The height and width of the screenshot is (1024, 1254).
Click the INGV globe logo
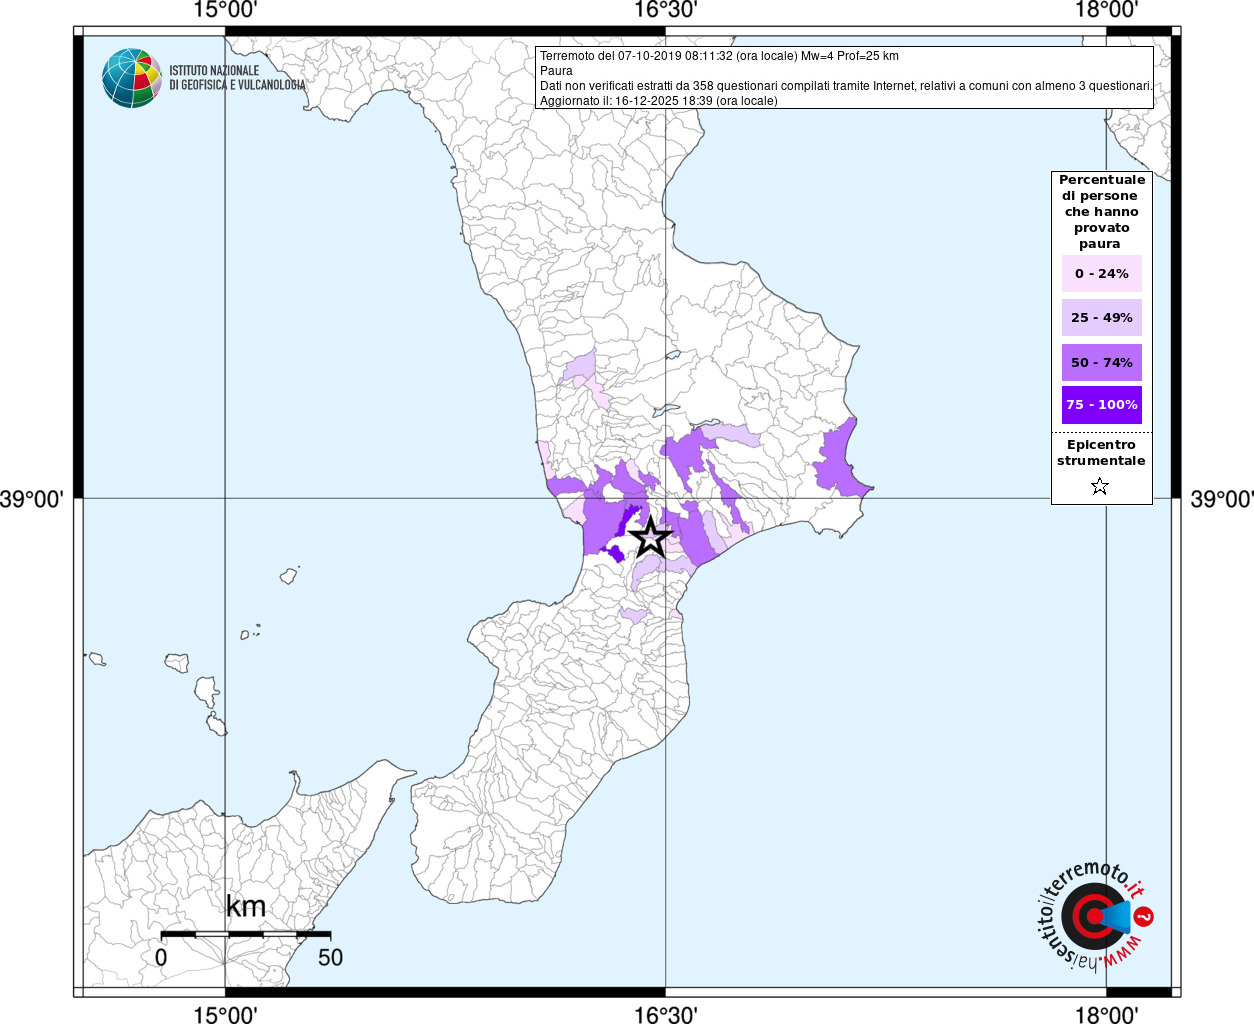point(132,78)
